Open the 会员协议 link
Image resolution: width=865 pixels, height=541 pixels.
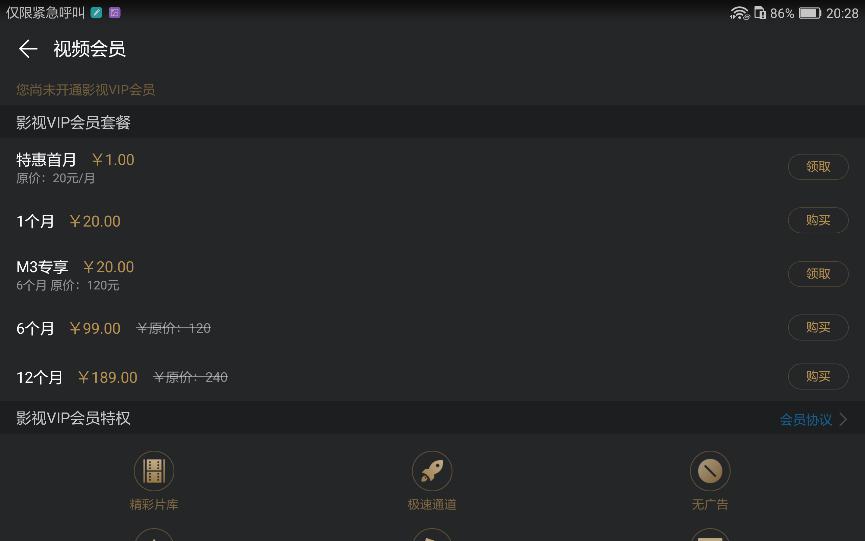point(805,420)
